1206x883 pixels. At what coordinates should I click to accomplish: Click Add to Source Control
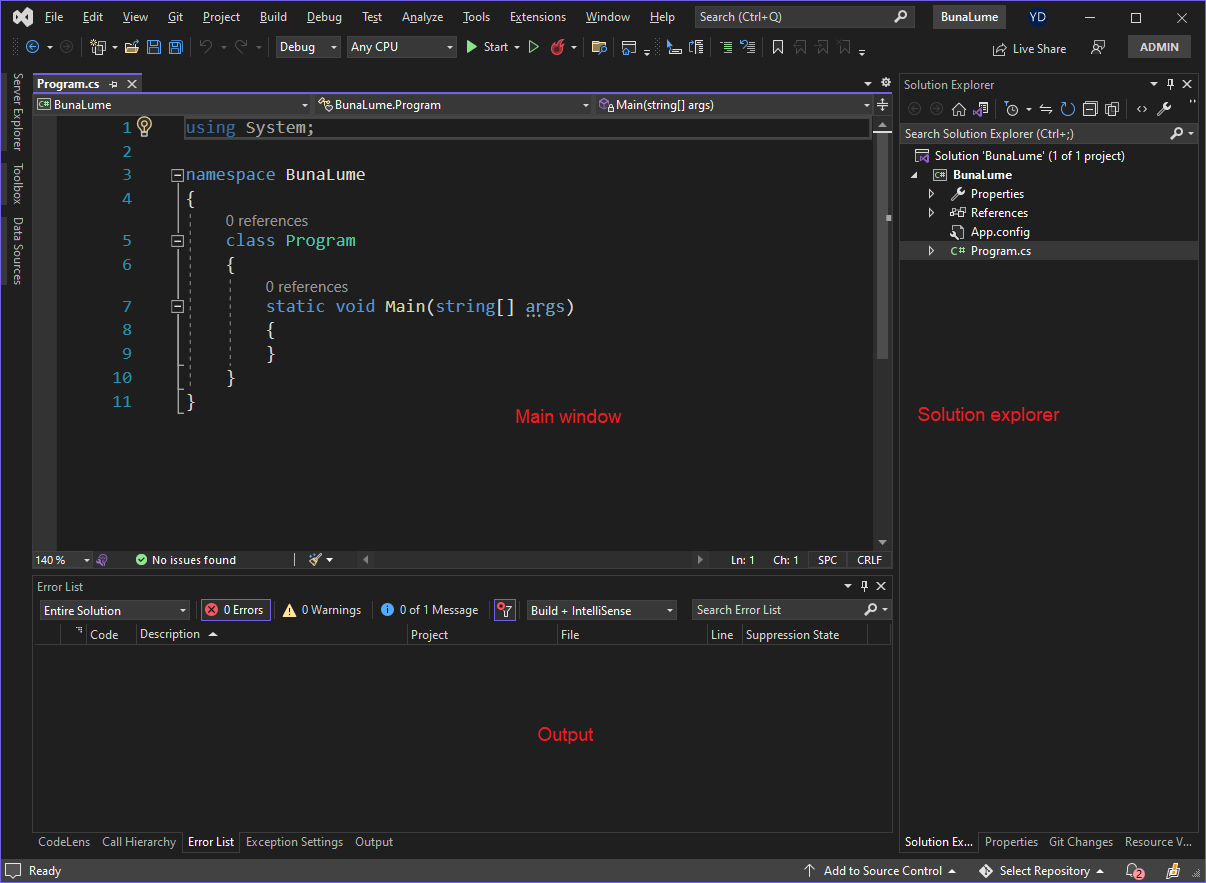point(881,871)
